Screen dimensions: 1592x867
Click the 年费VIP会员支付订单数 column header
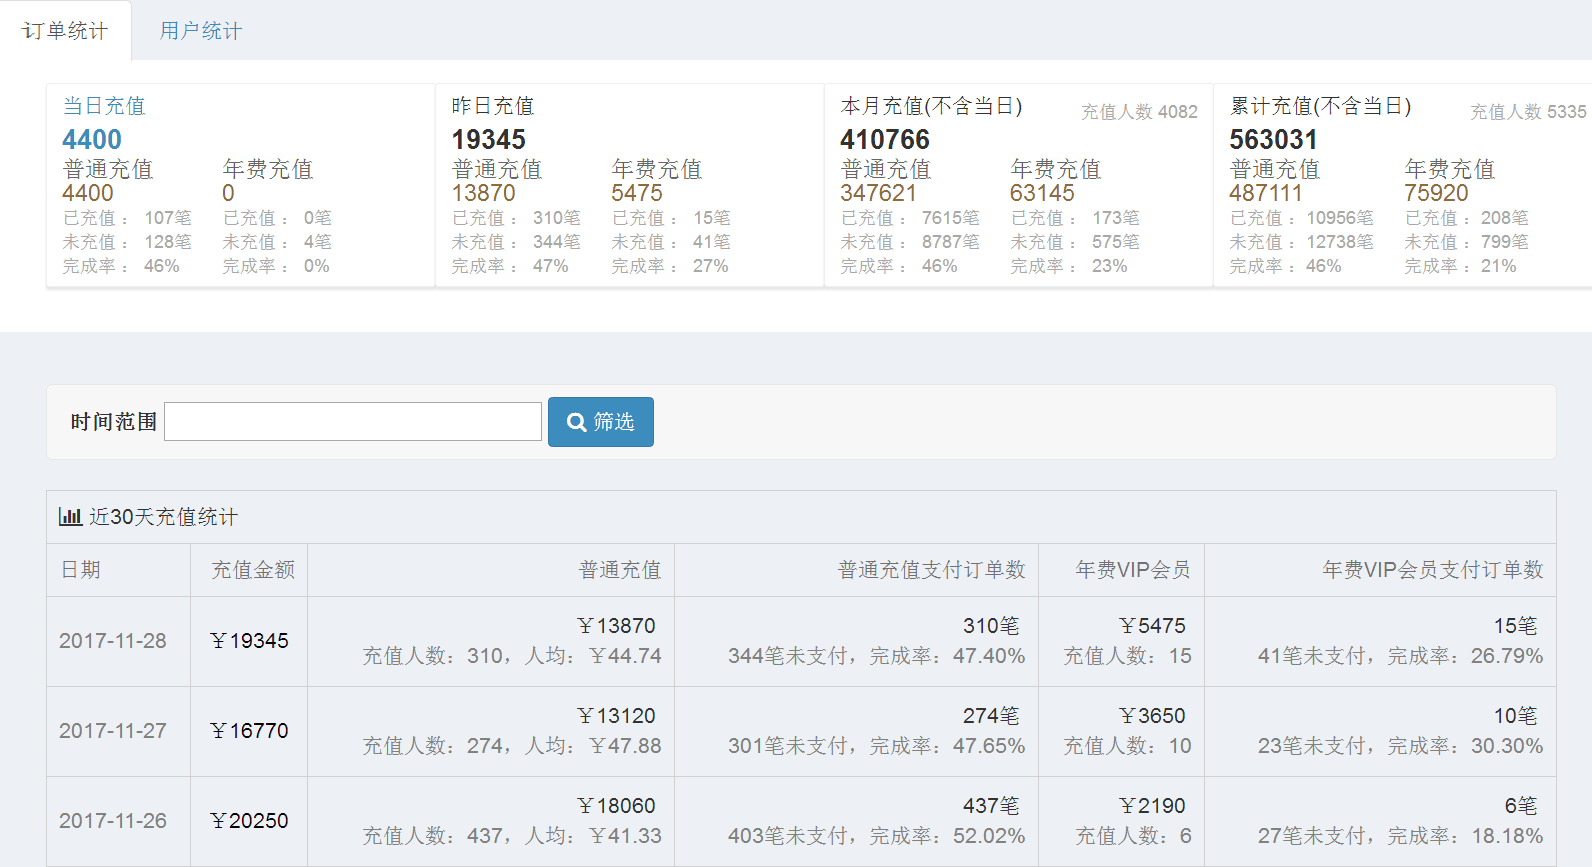tap(1432, 570)
